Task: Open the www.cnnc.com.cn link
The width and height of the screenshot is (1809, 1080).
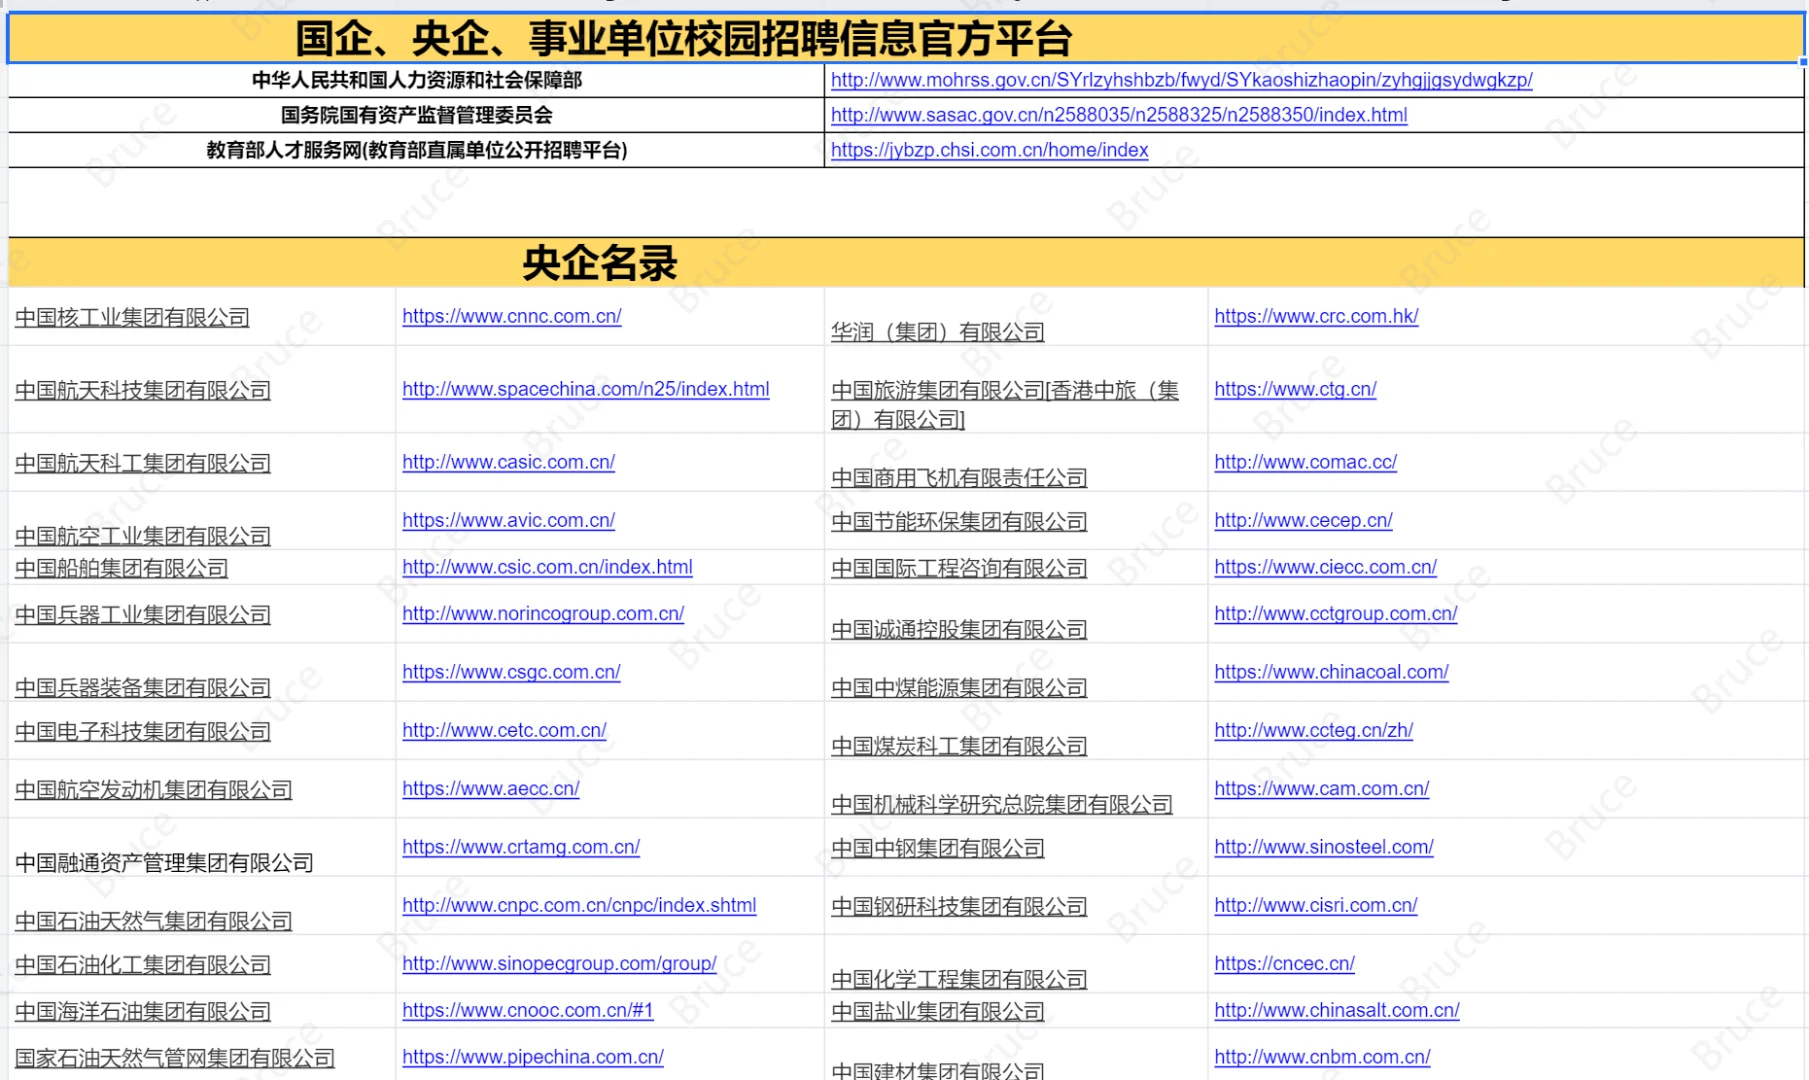Action: click(512, 316)
